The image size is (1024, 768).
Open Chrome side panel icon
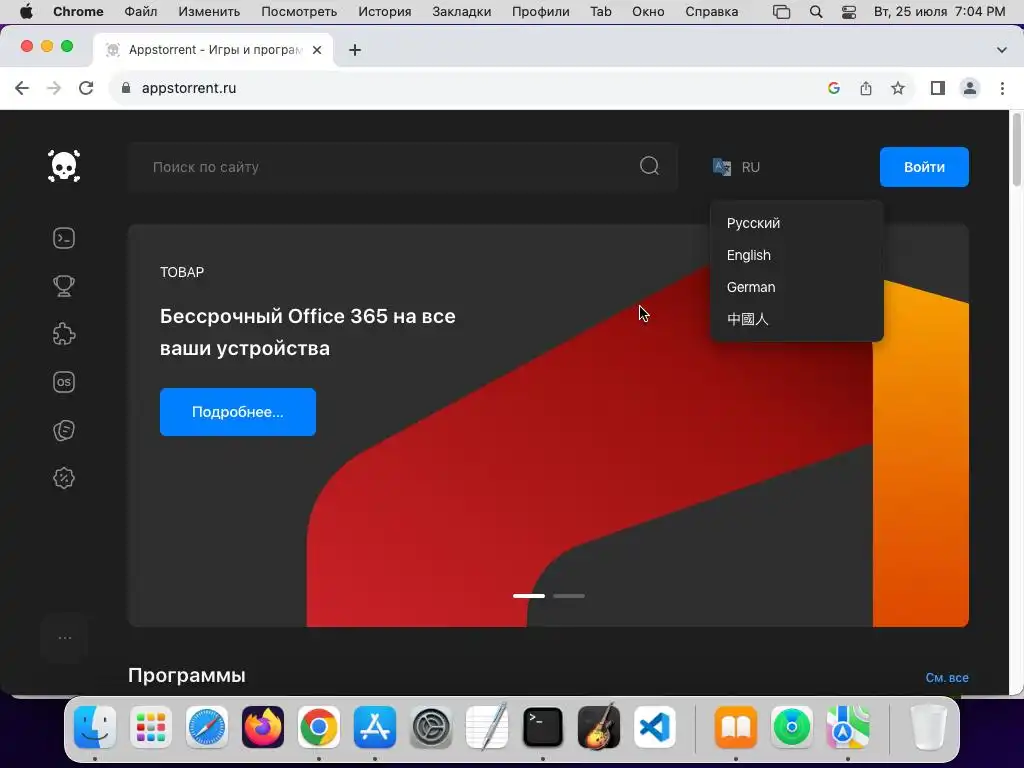(938, 88)
